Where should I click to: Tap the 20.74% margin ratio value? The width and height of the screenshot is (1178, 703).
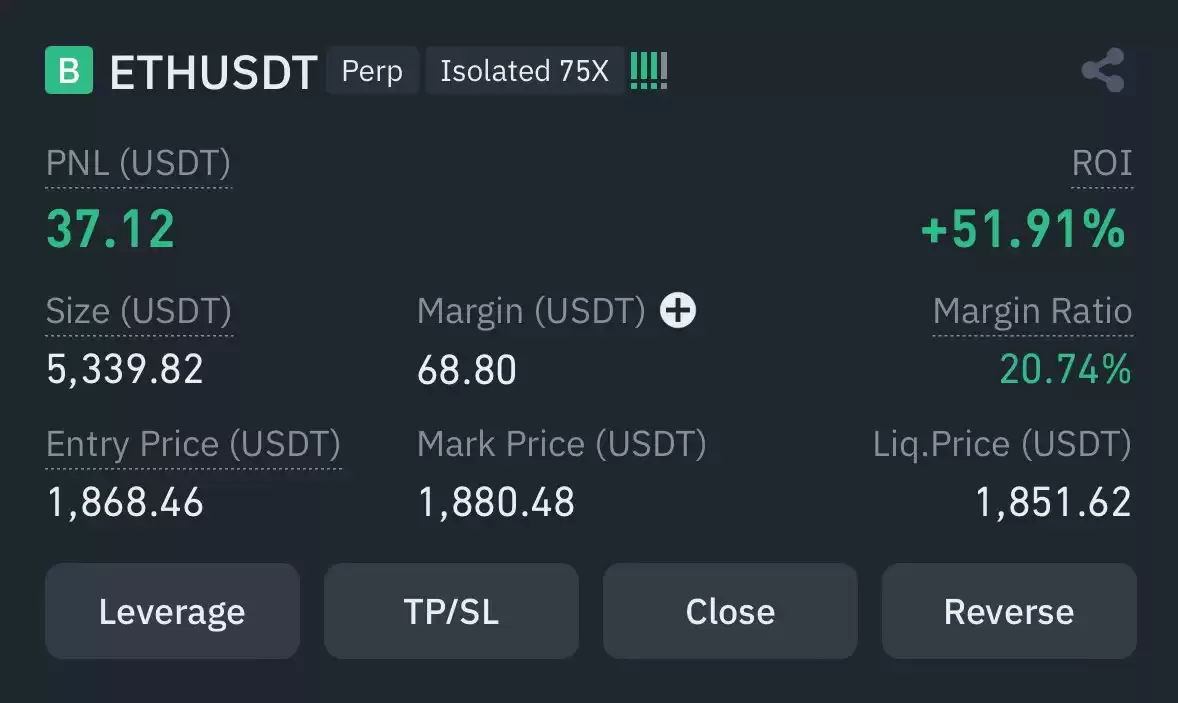click(1065, 369)
